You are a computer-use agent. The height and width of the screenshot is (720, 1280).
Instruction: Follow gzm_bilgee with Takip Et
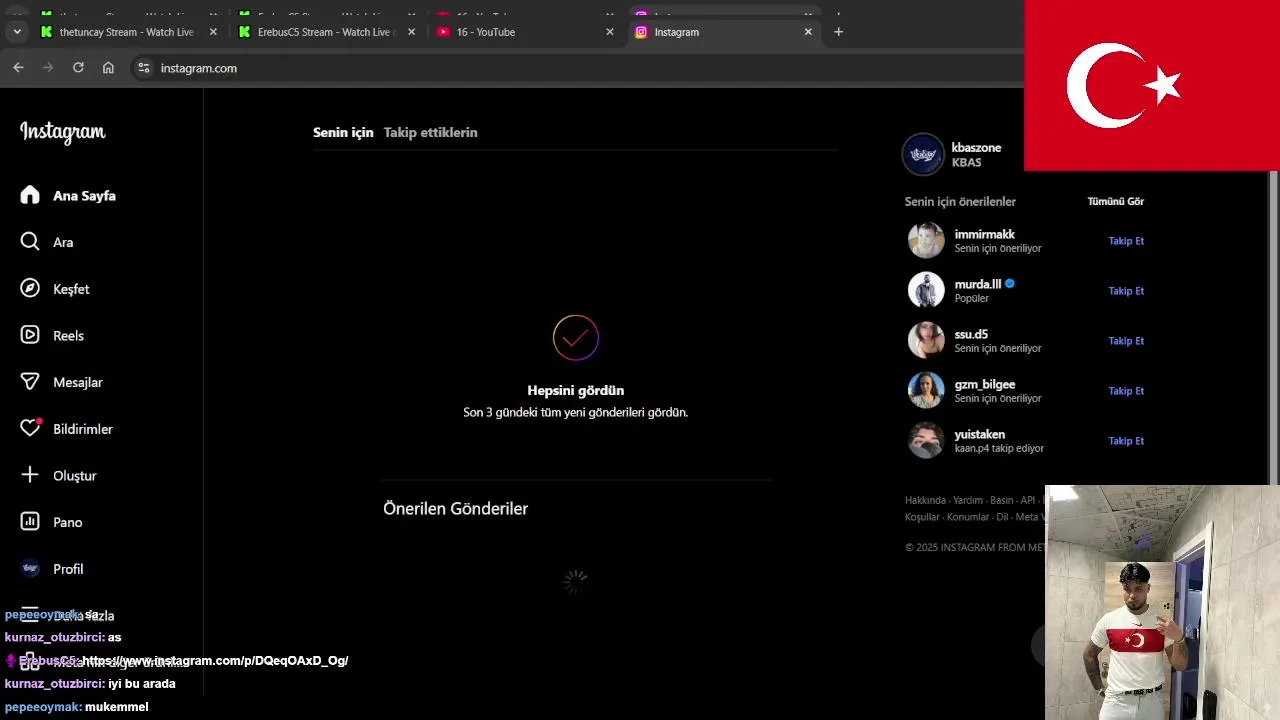[1126, 391]
